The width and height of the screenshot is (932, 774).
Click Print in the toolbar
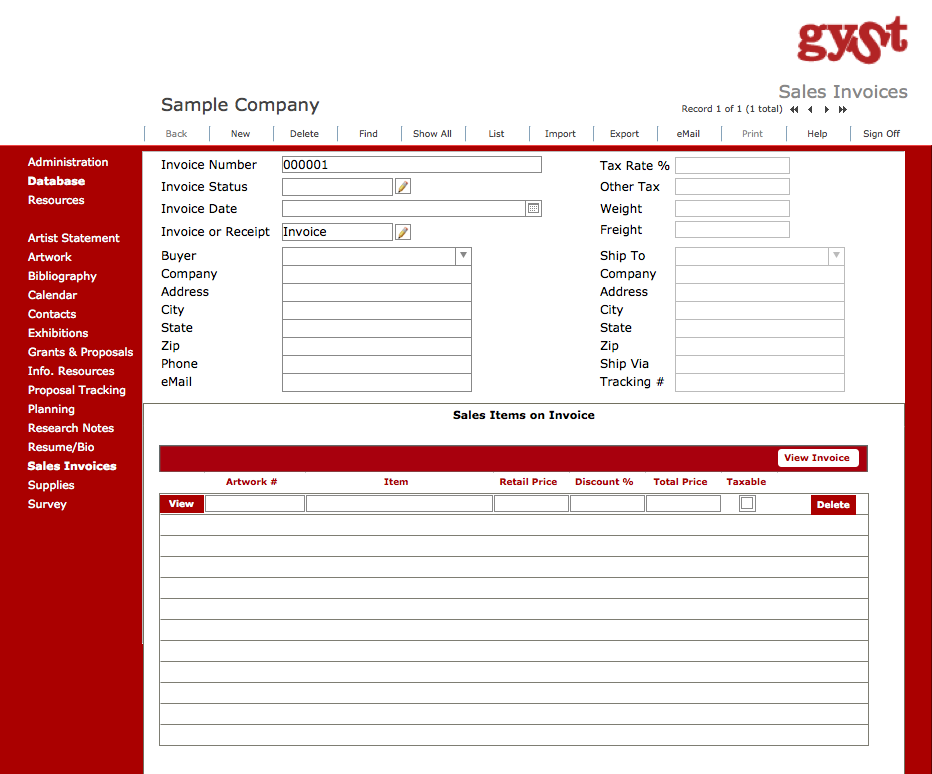click(752, 134)
